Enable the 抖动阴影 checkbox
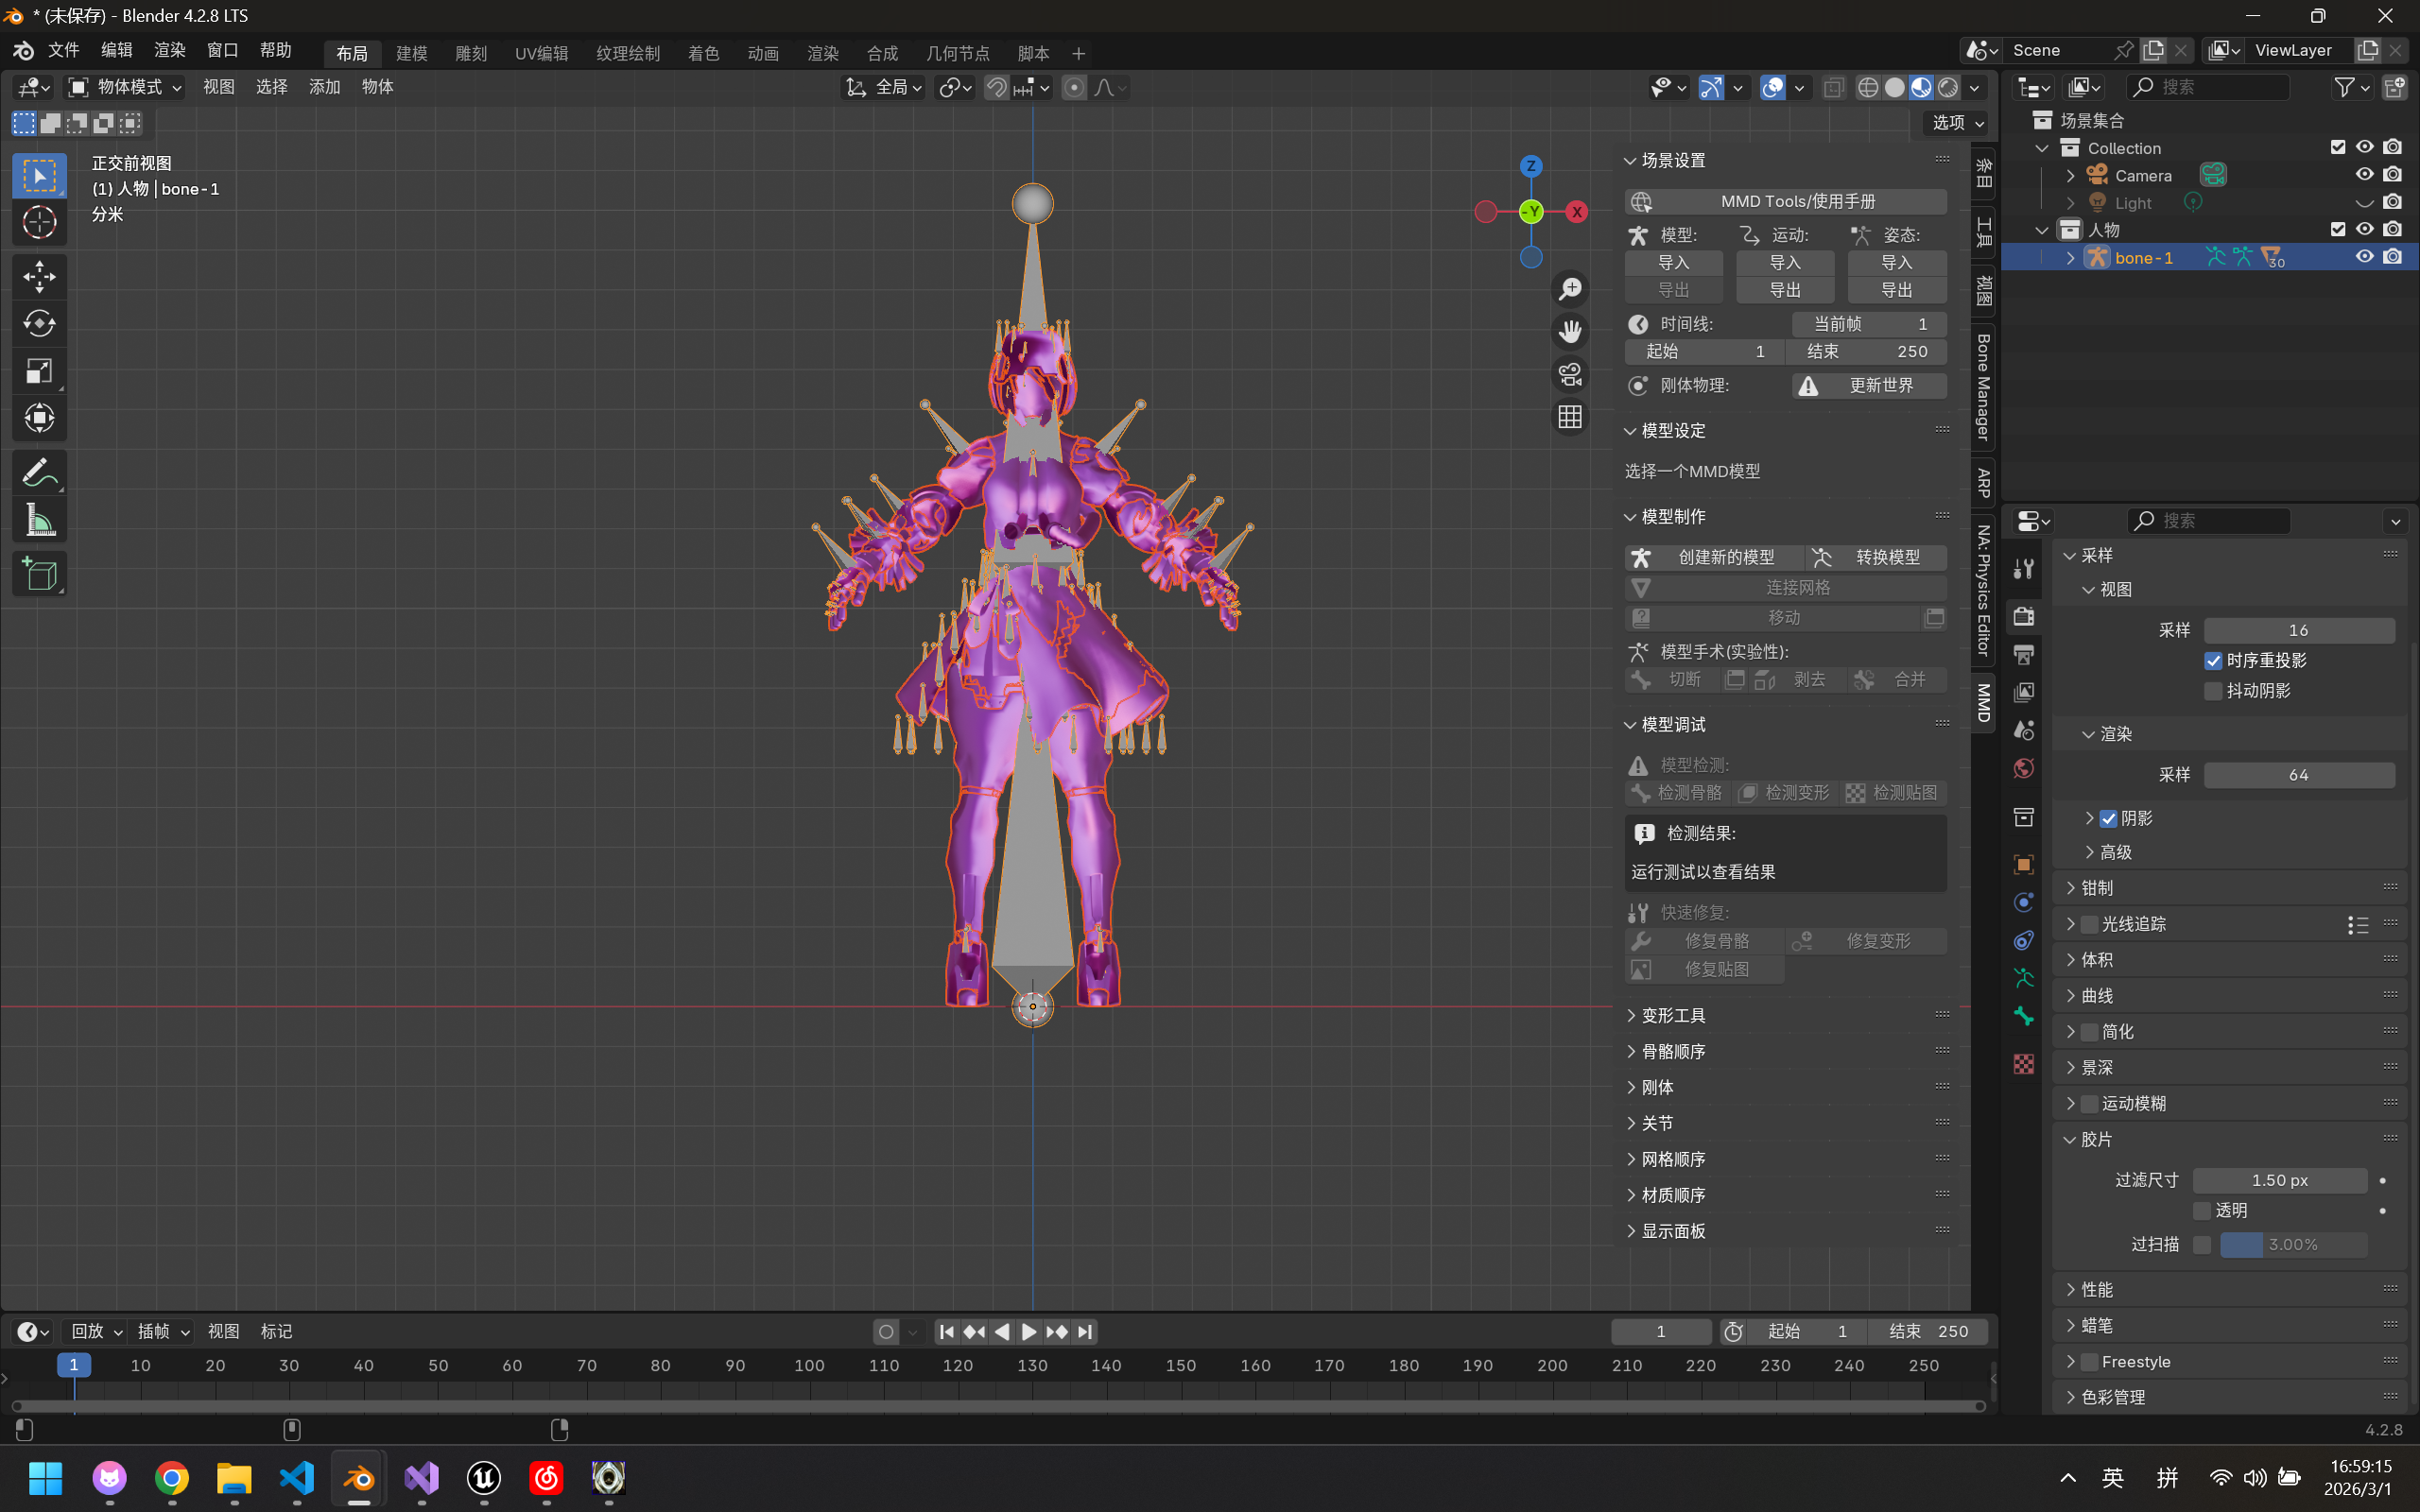Image resolution: width=2420 pixels, height=1512 pixels. 2213,691
